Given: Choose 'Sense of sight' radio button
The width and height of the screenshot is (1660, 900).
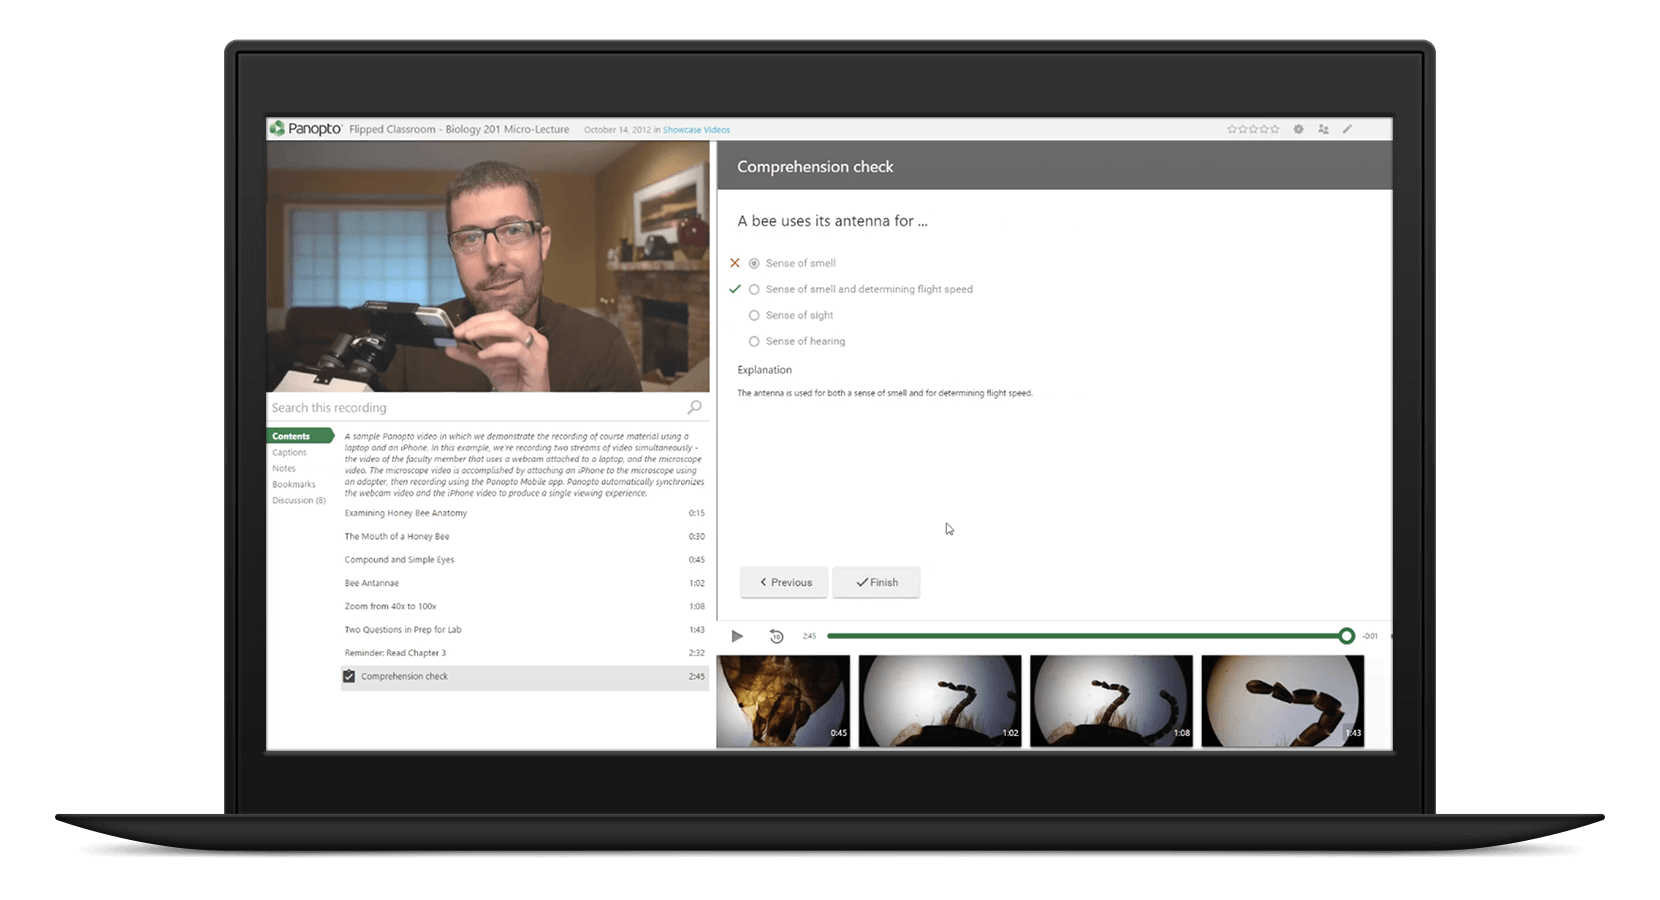Looking at the screenshot, I should point(754,315).
